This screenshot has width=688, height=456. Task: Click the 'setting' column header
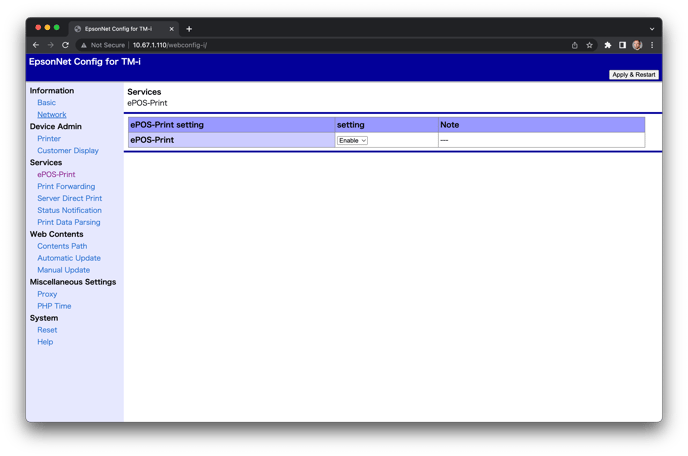pyautogui.click(x=387, y=125)
